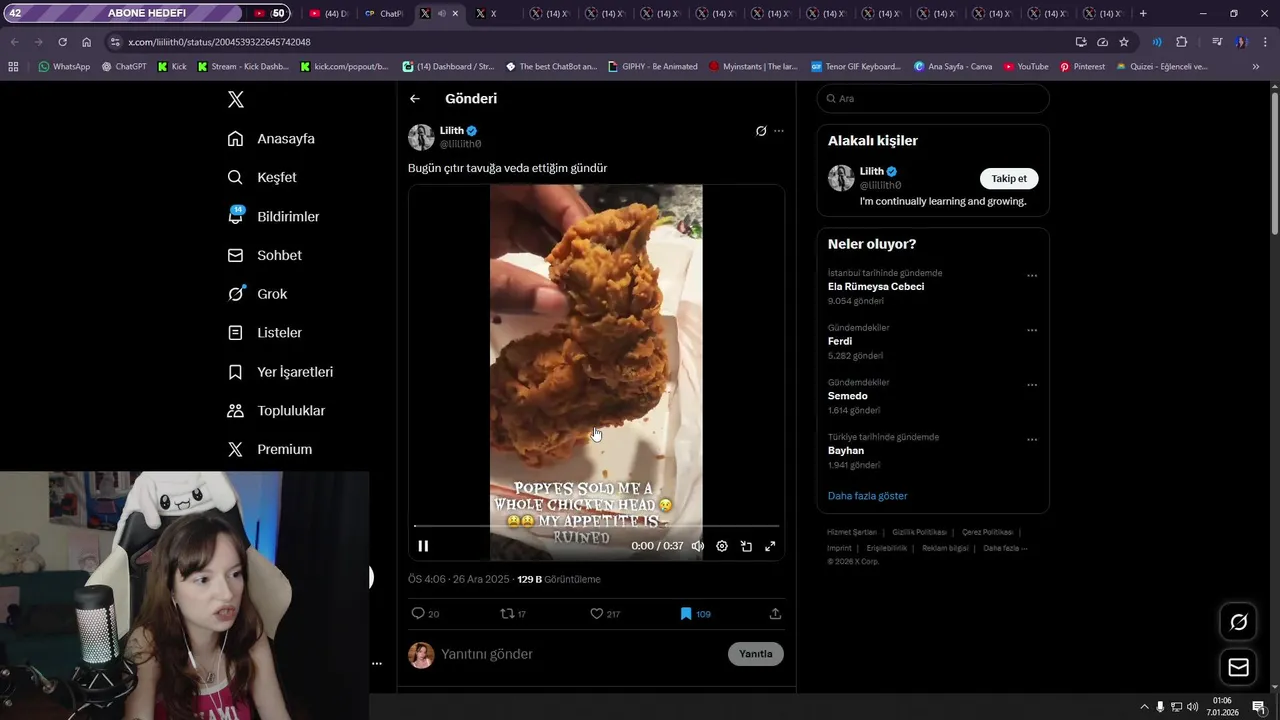
Task: Click the X logo in the sidebar
Action: tap(236, 99)
